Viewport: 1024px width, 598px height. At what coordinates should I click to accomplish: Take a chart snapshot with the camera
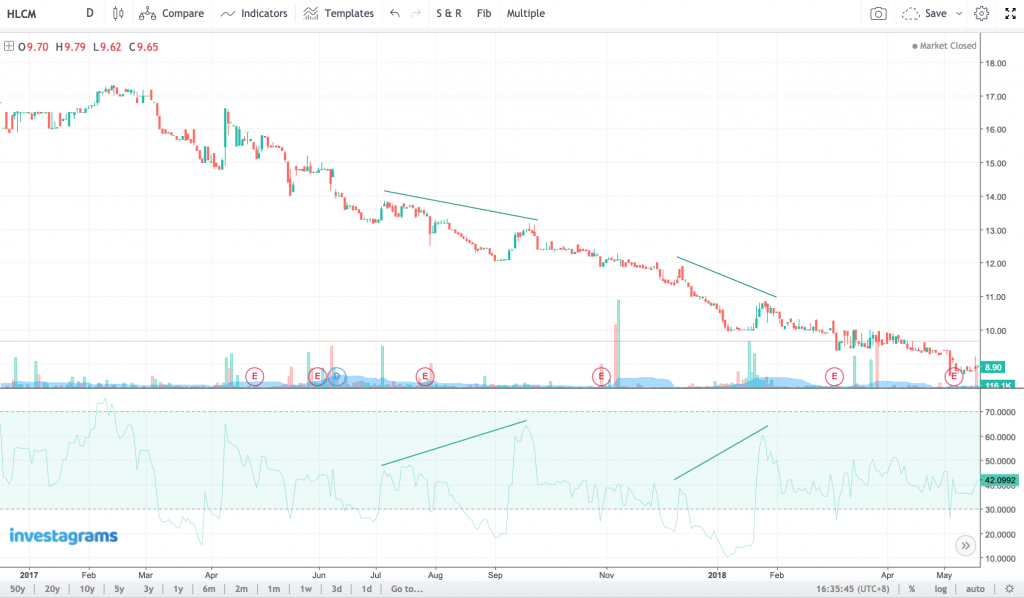pos(880,13)
